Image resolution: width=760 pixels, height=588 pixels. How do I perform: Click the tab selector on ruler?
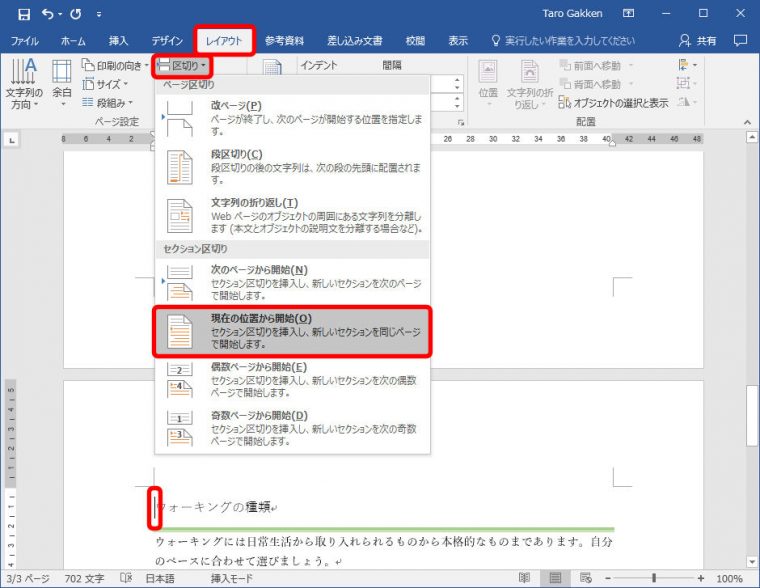(x=12, y=140)
